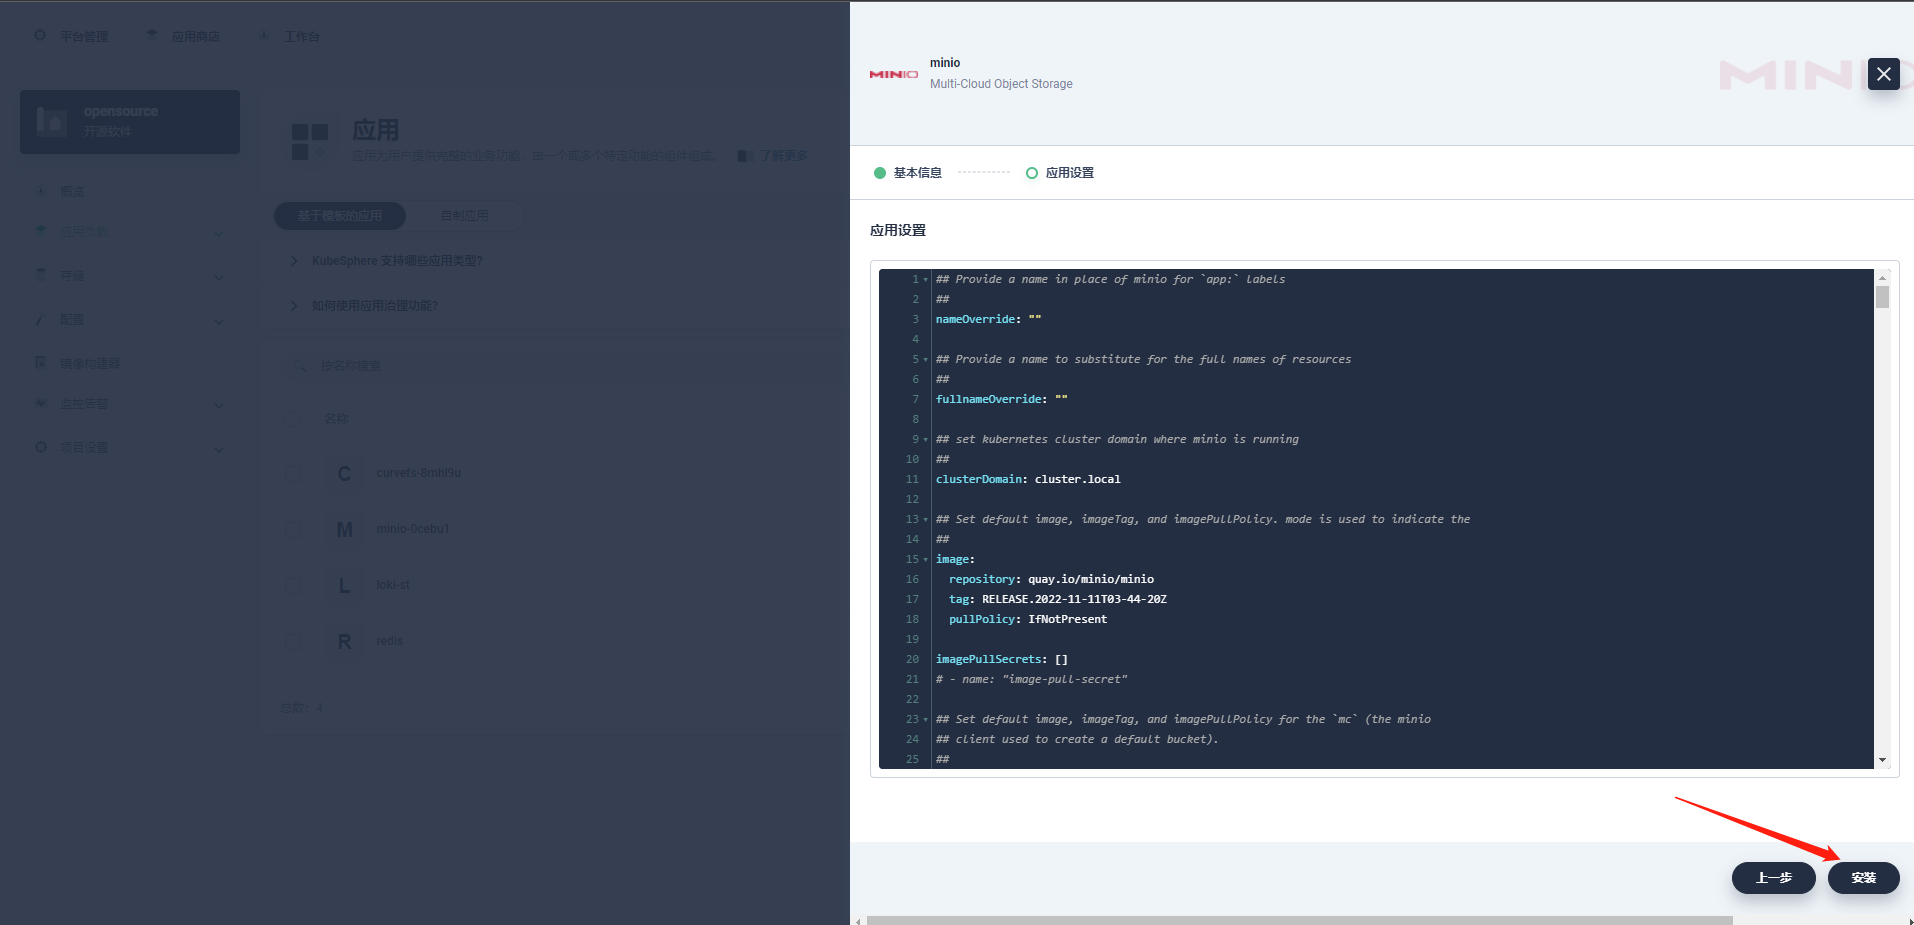Click the red MinIO logo in dialog header
This screenshot has height=925, width=1914.
894,74
